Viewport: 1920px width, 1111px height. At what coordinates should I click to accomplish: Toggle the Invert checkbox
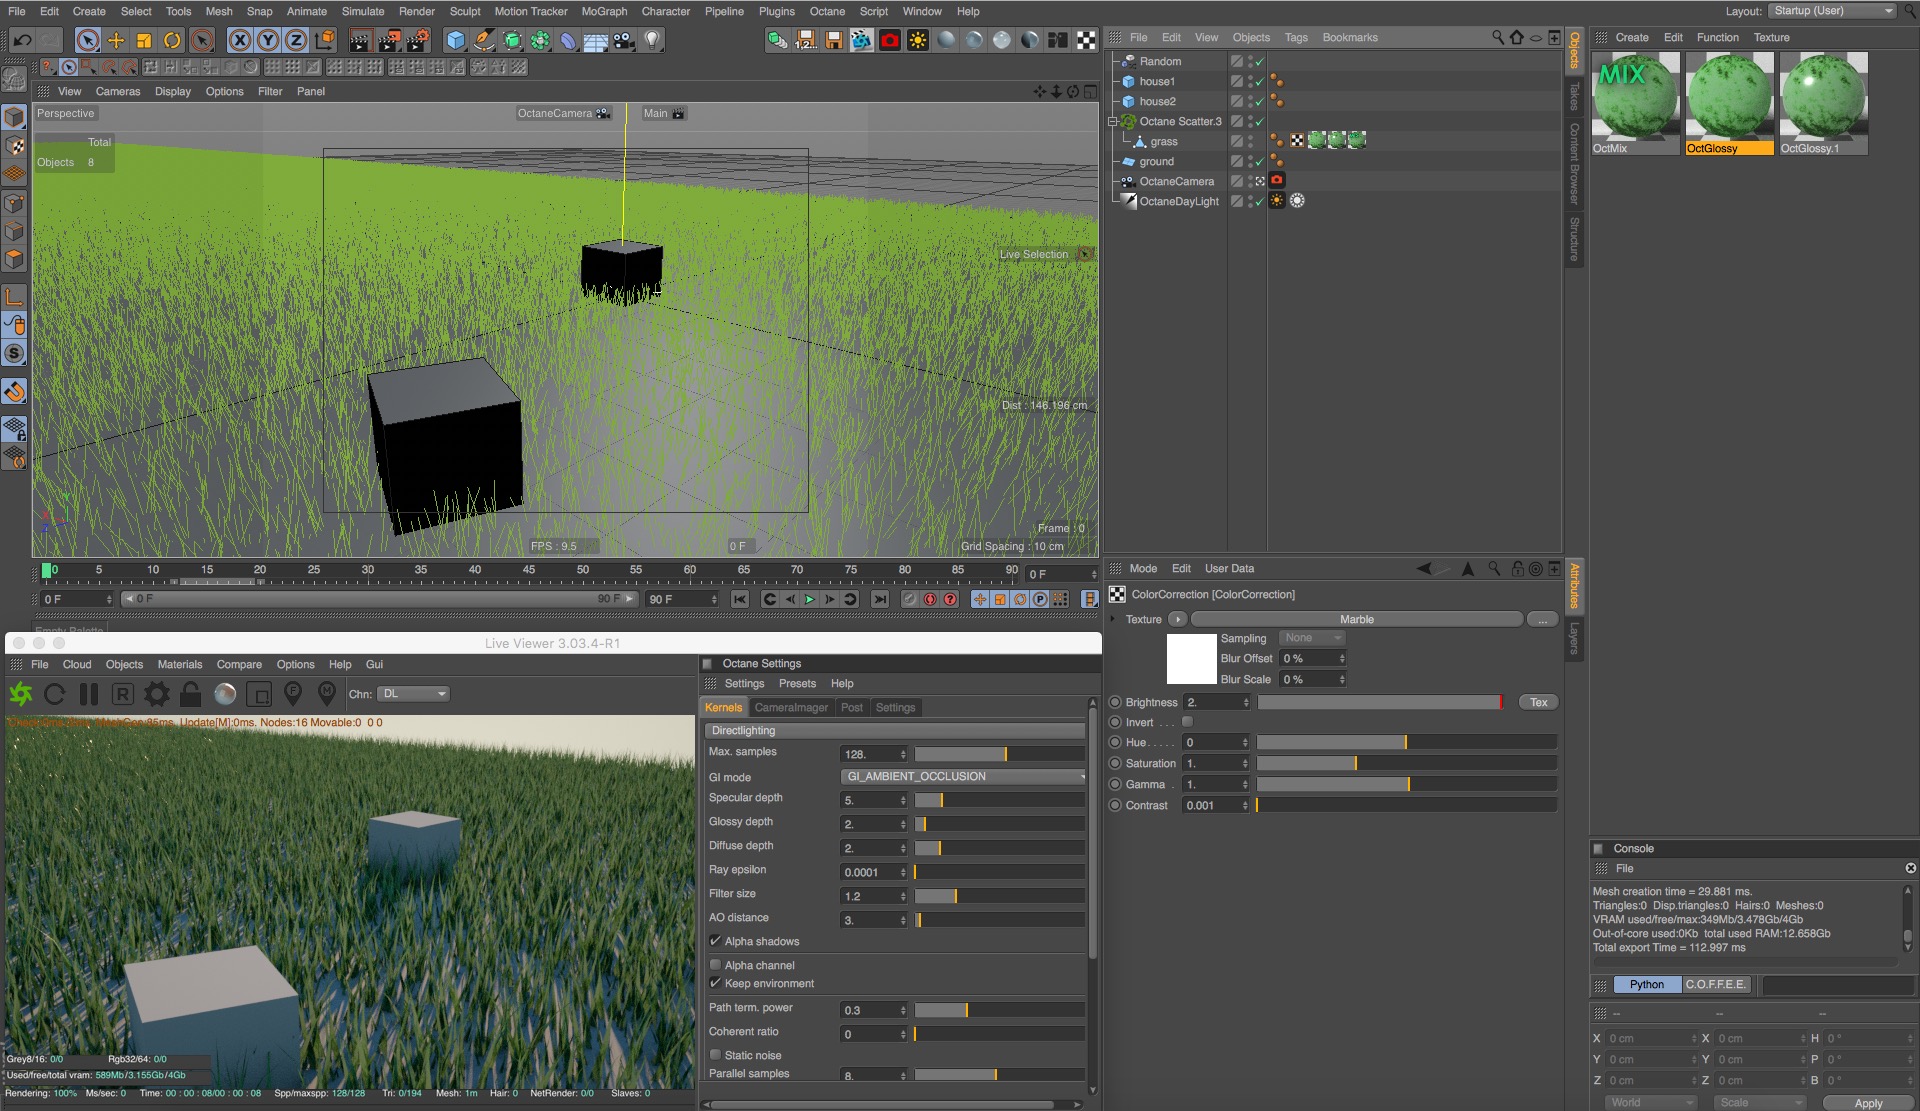click(1187, 722)
